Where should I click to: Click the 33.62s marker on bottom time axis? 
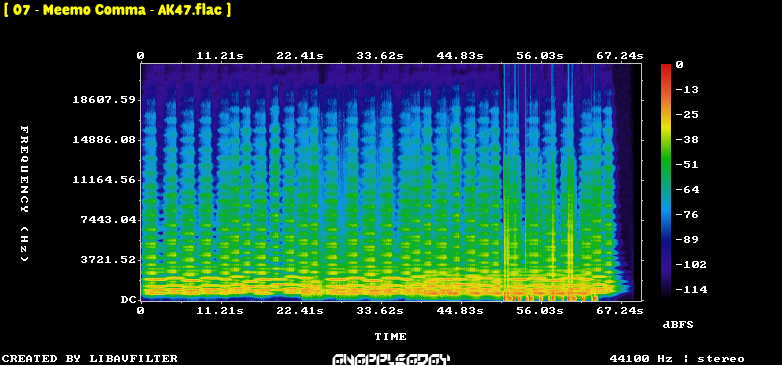[x=381, y=311]
